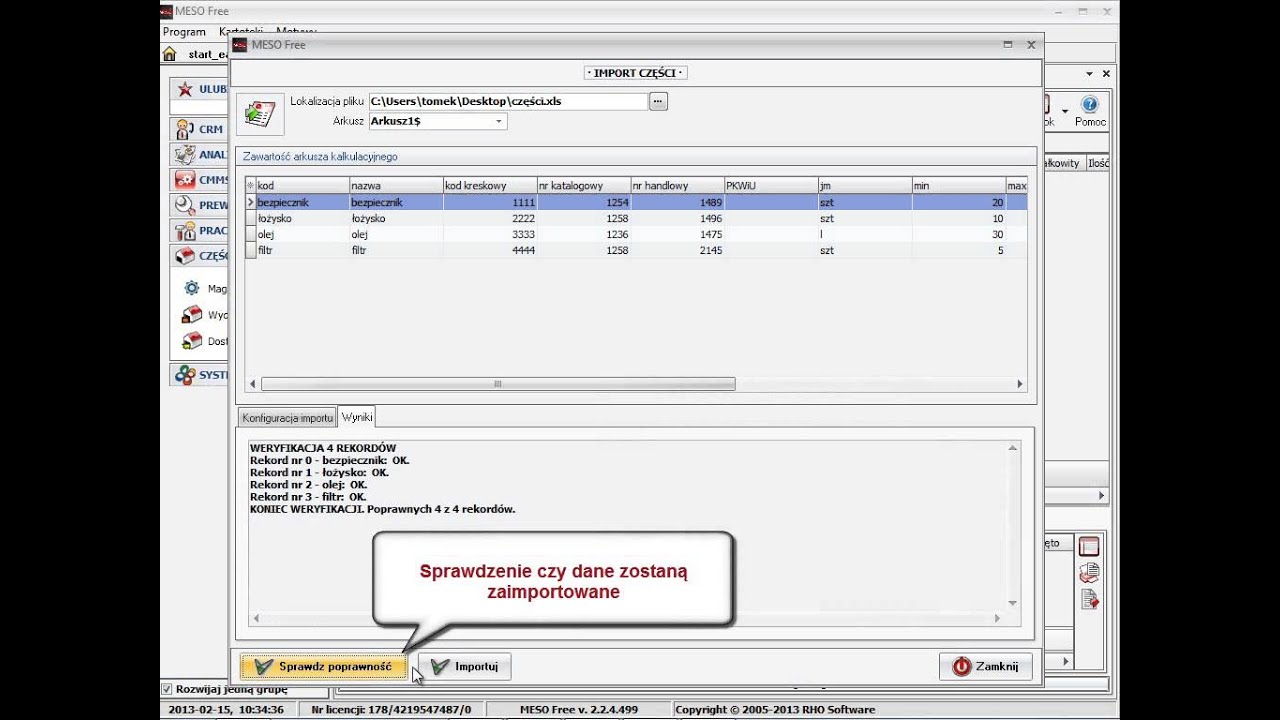Select the łożysko kod cell
This screenshot has height=720, width=1280.
(x=302, y=218)
